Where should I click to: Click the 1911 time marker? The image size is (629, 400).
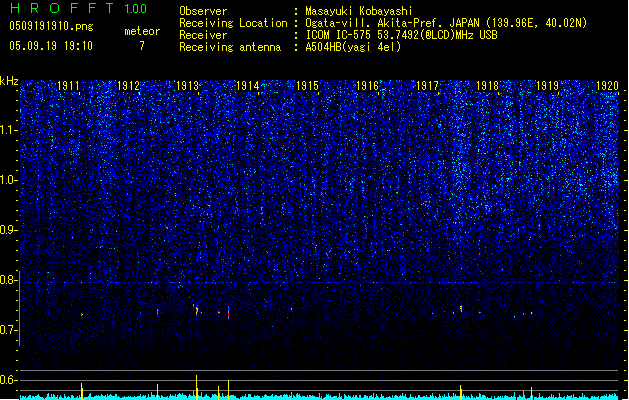[68, 86]
